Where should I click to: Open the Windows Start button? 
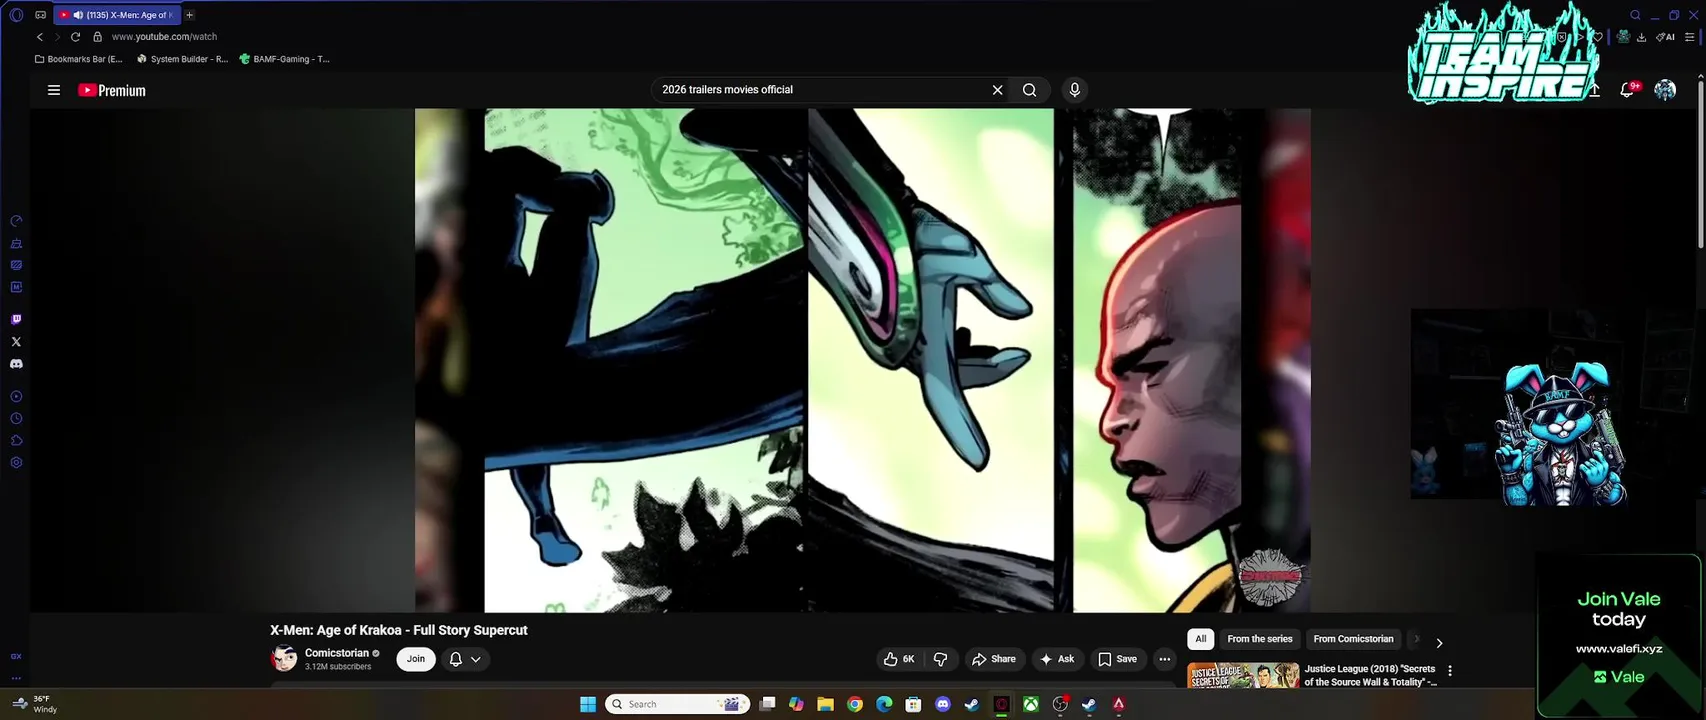pos(588,704)
